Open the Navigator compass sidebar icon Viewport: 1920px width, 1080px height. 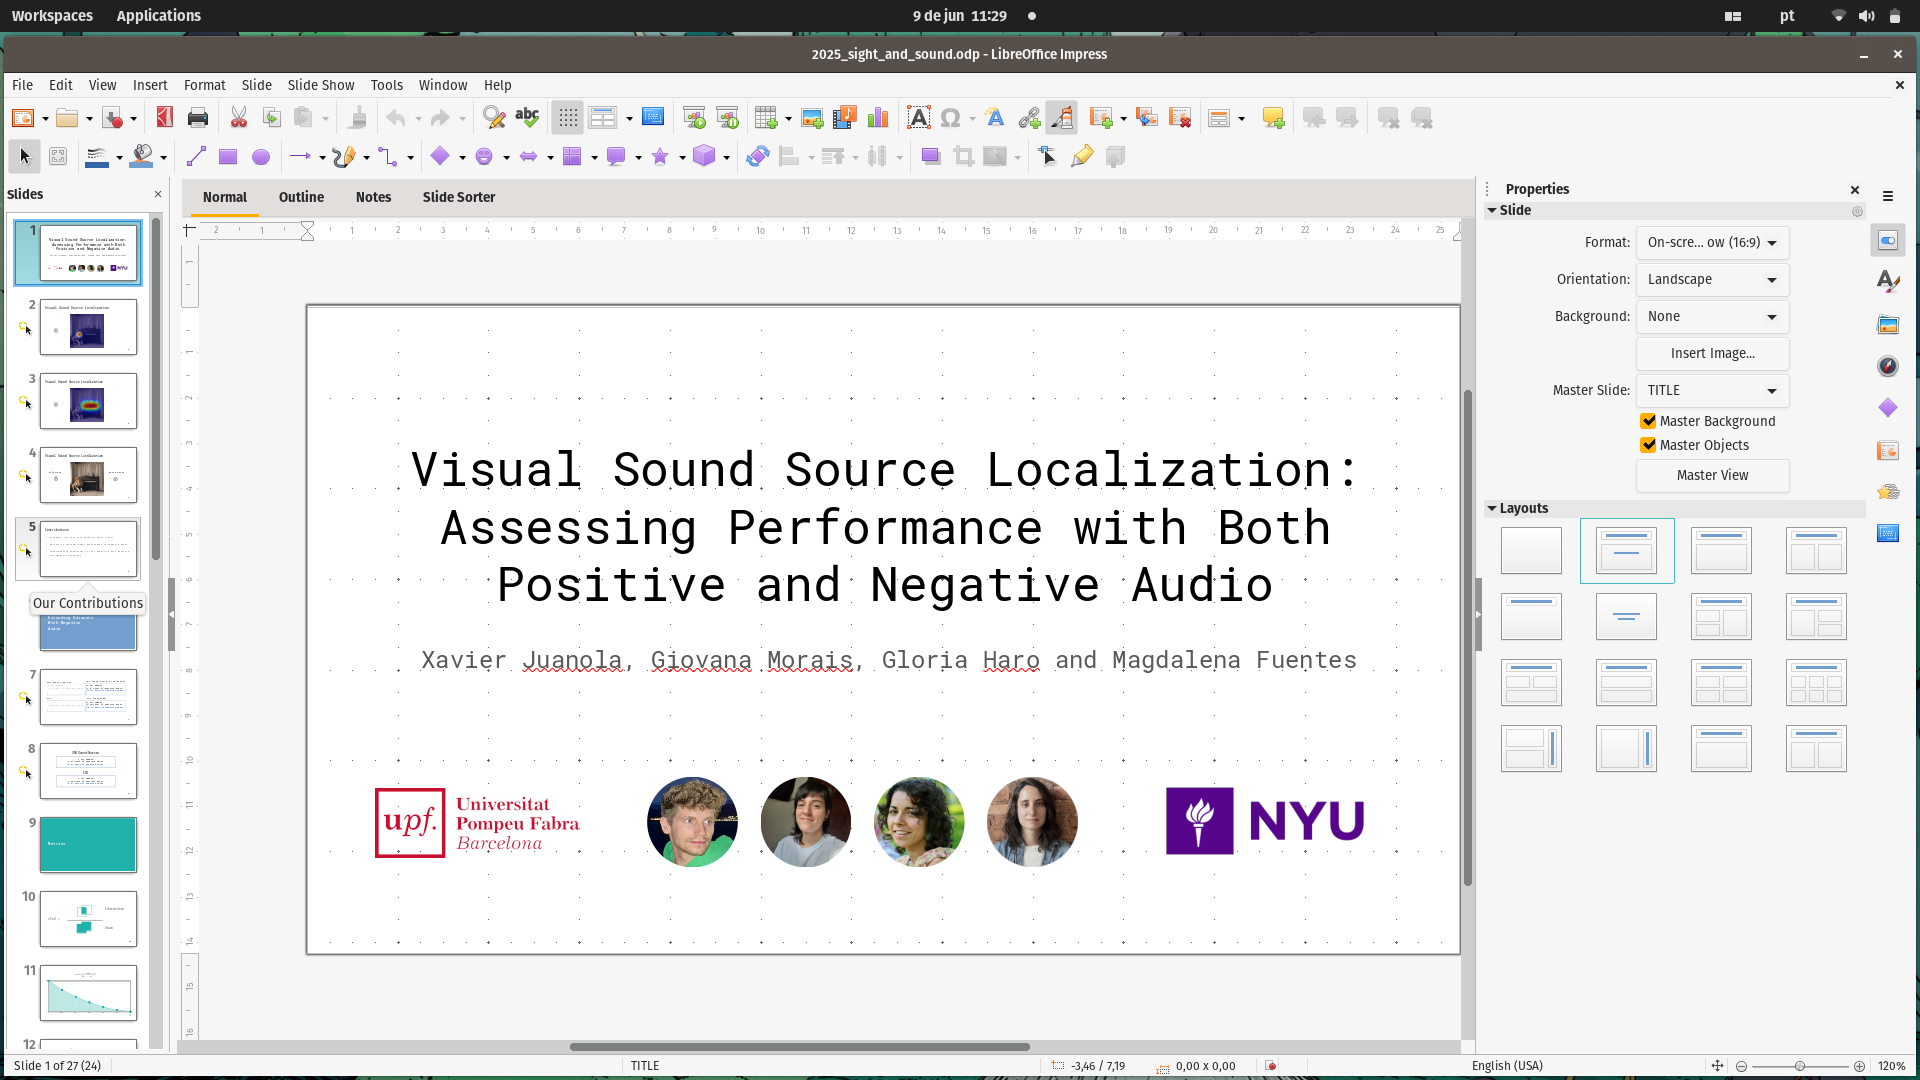pyautogui.click(x=1887, y=366)
